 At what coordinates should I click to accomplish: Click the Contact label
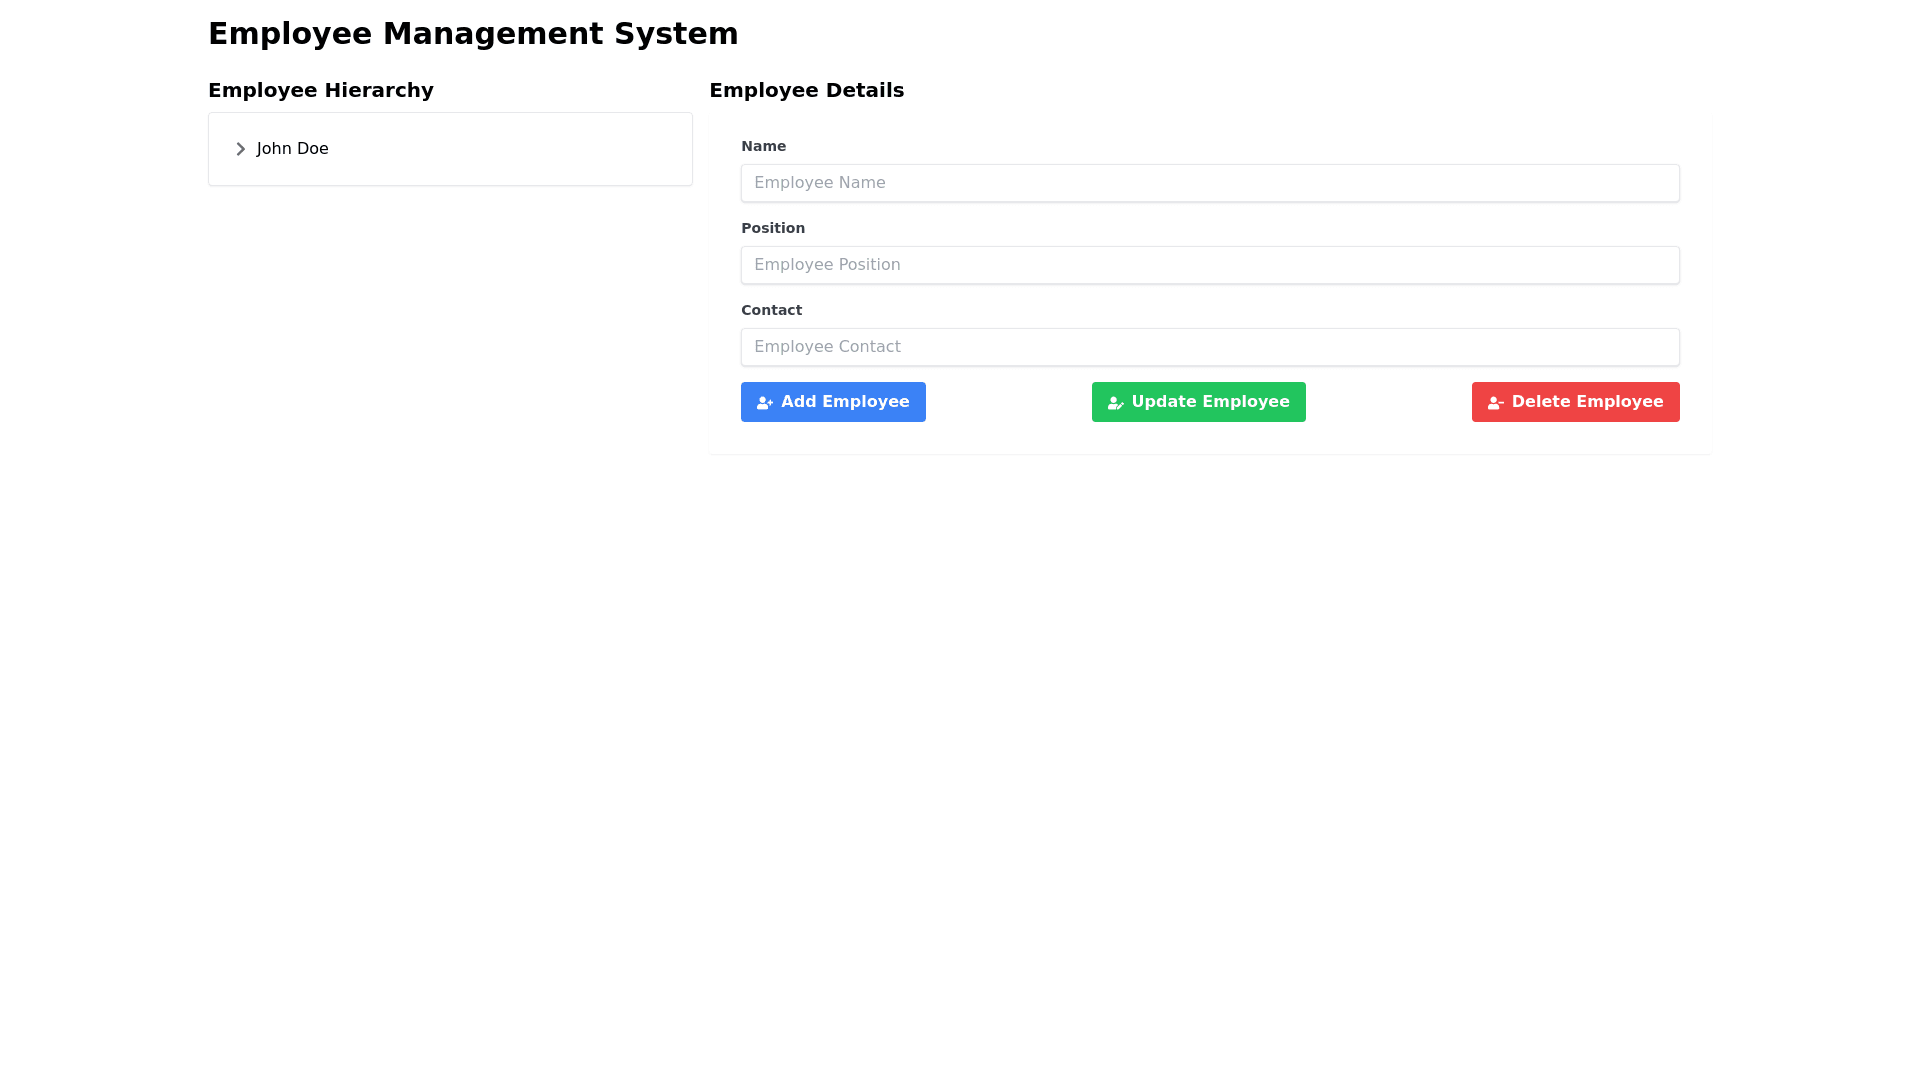click(x=771, y=310)
